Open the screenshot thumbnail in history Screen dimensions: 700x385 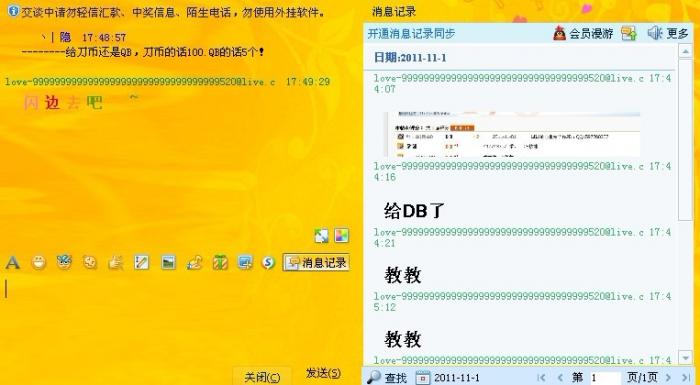(513, 134)
